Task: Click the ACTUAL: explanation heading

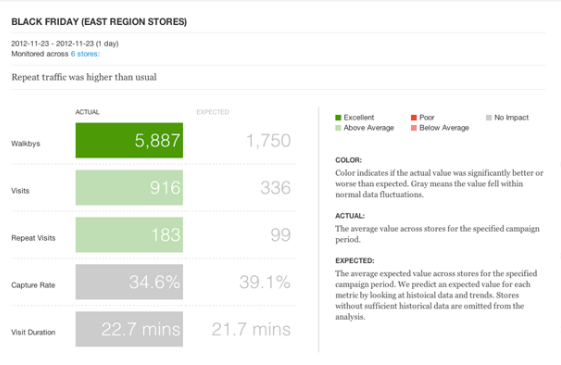Action: pyautogui.click(x=350, y=216)
